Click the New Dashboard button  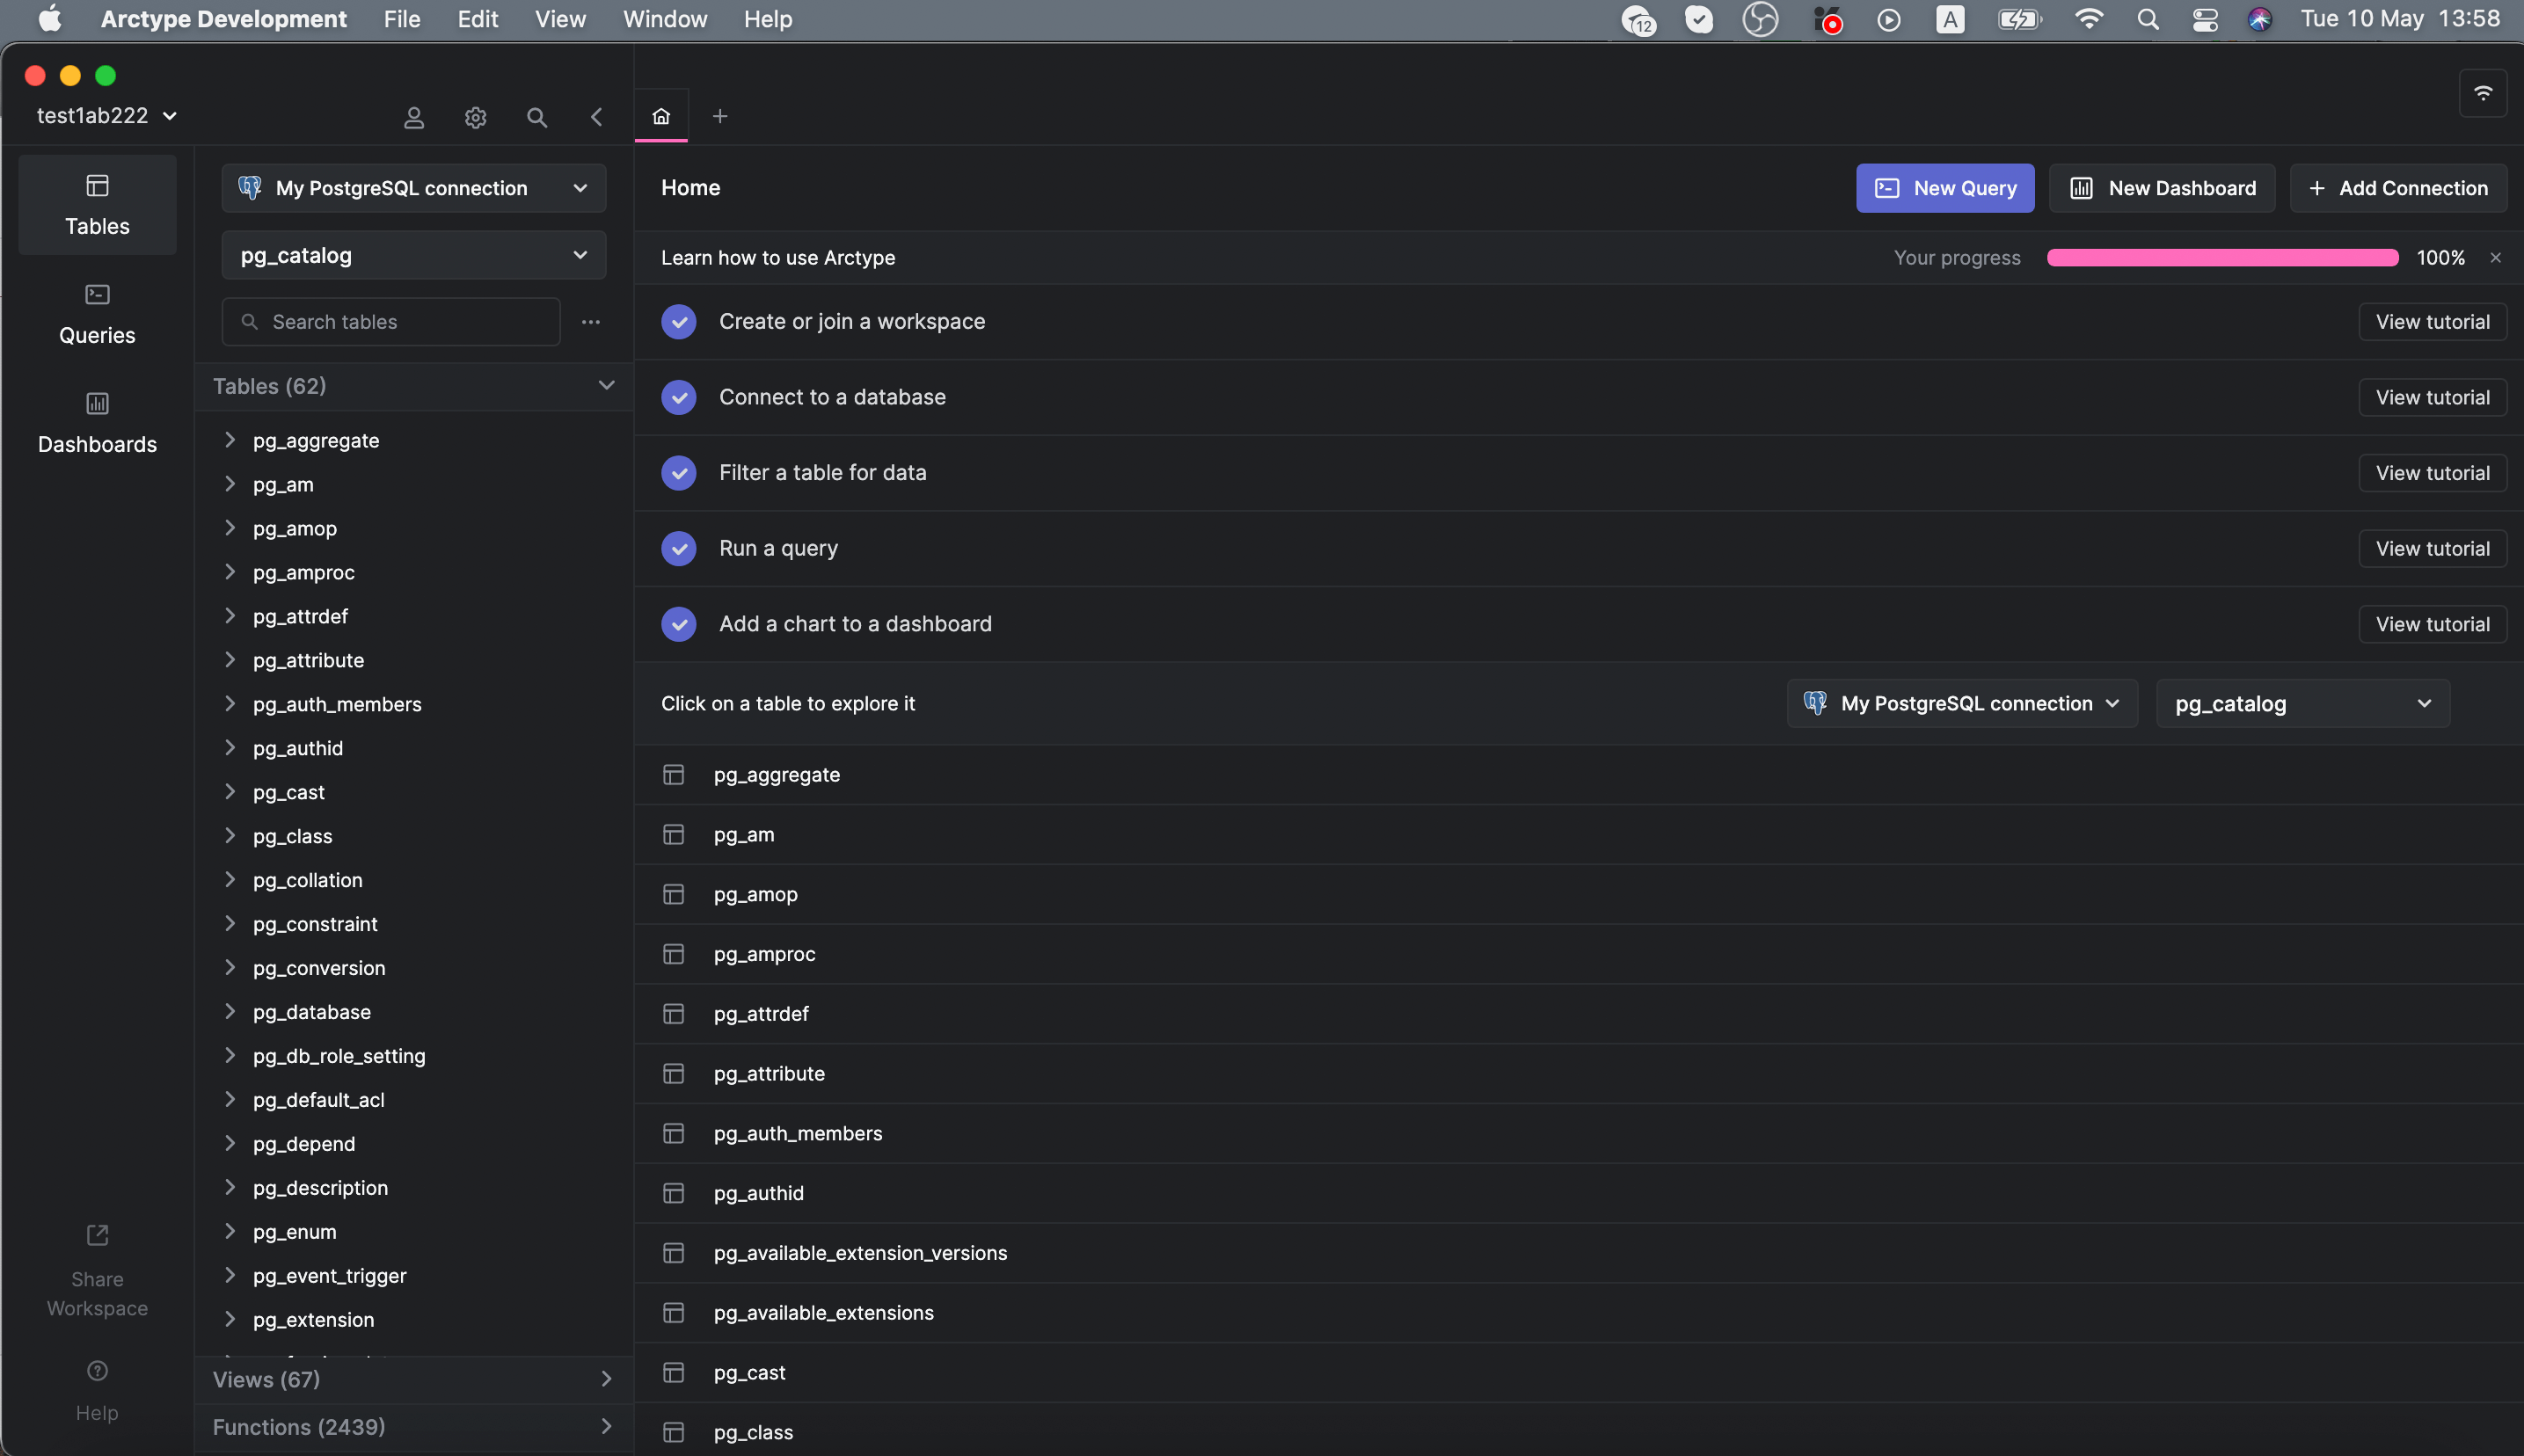pos(2162,188)
